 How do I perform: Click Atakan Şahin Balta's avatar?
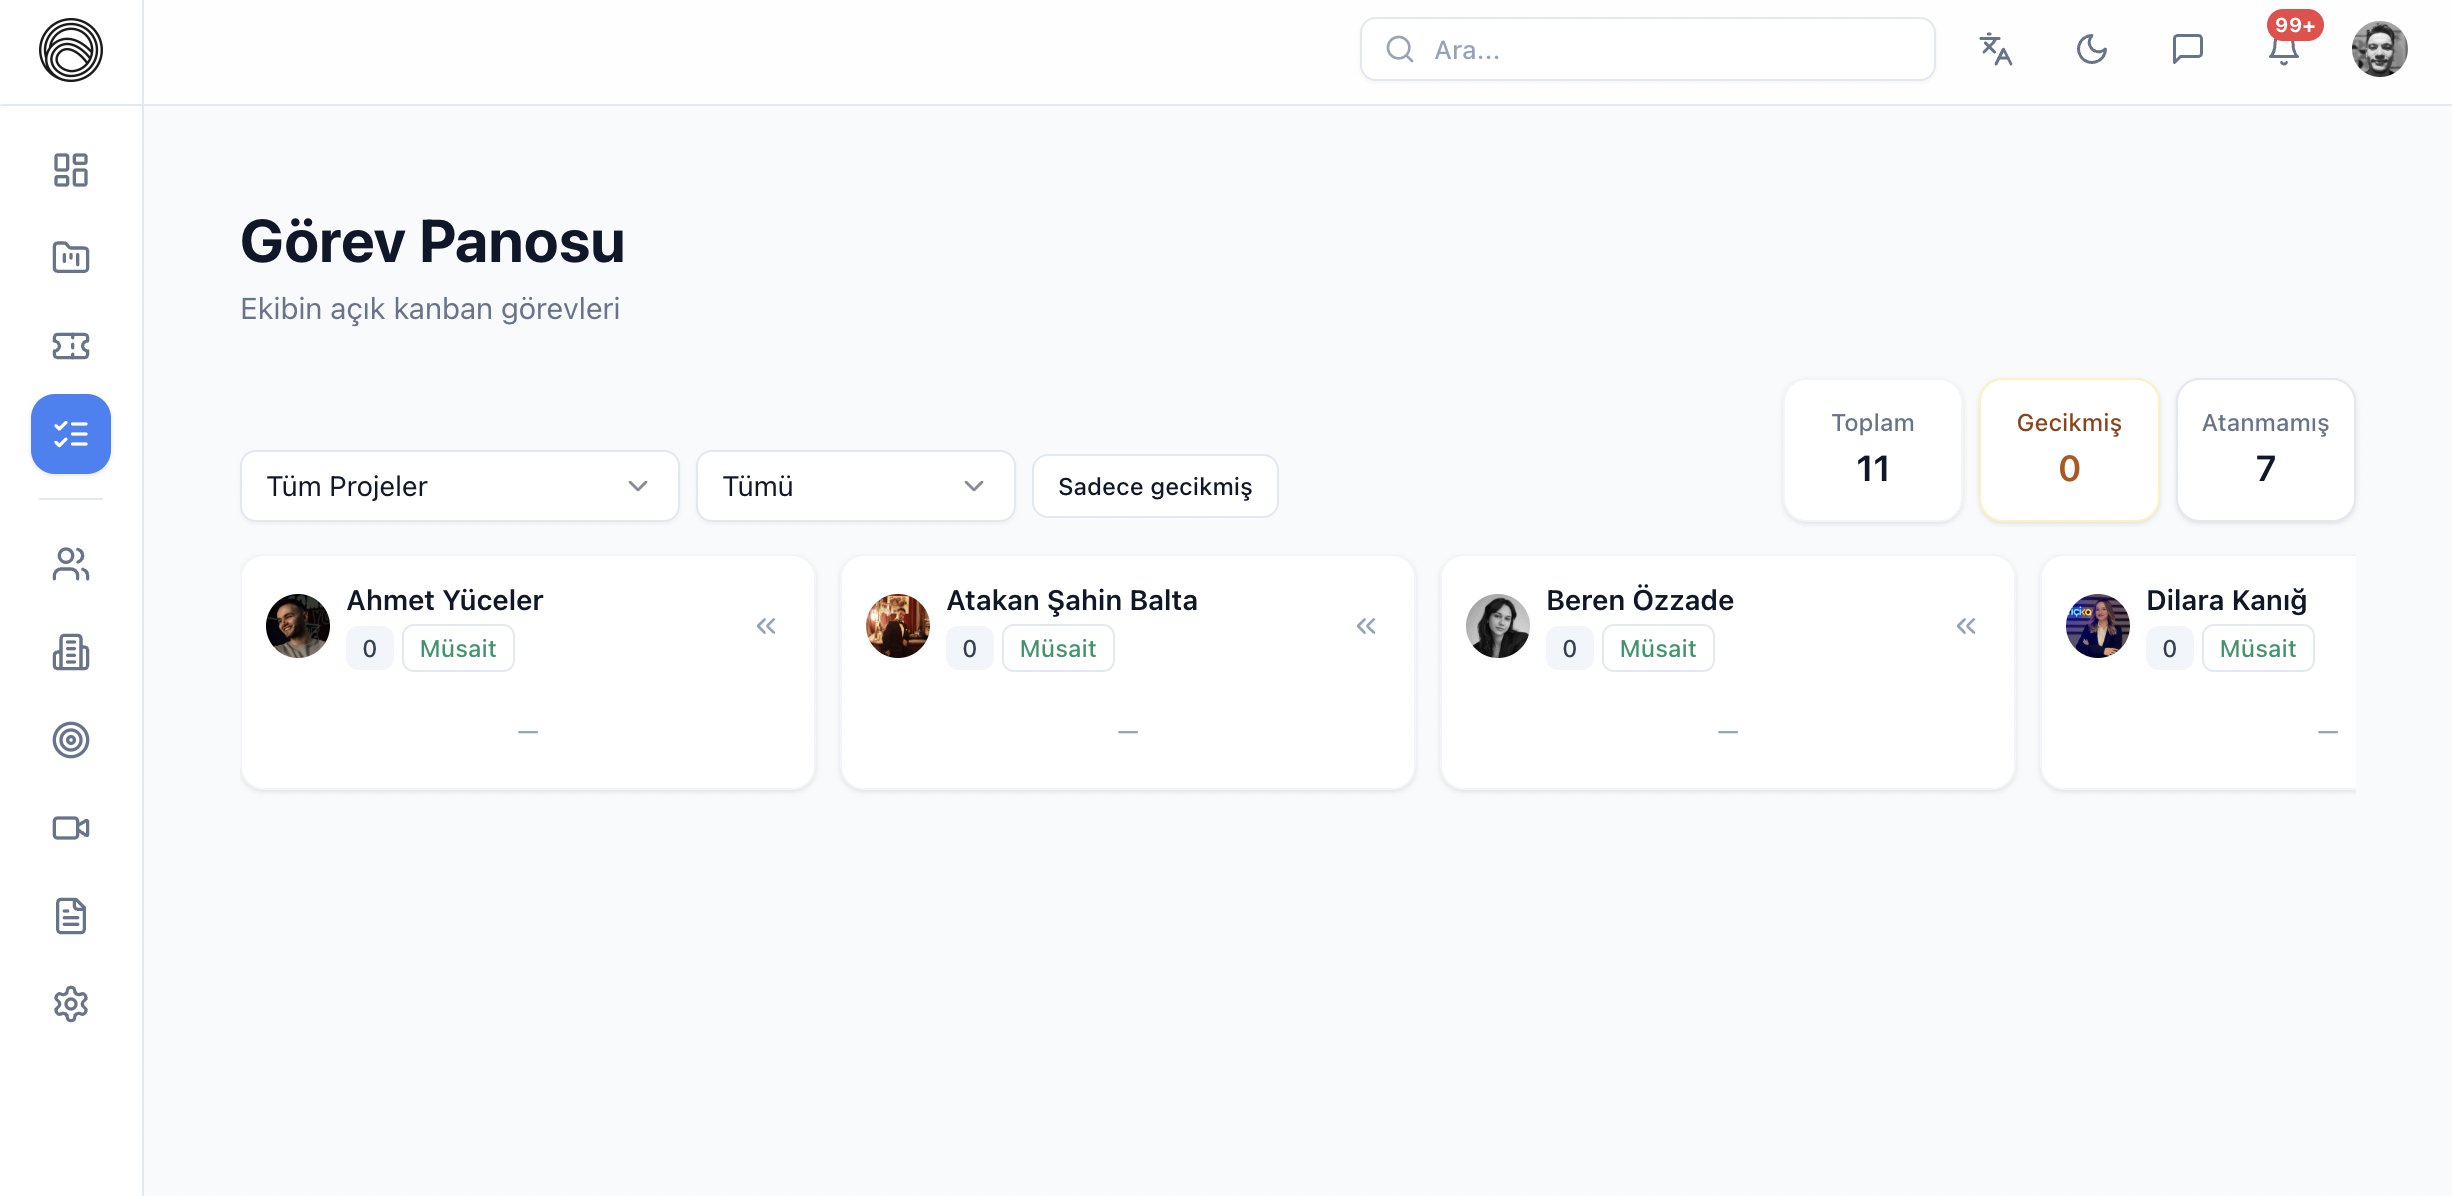[x=898, y=626]
